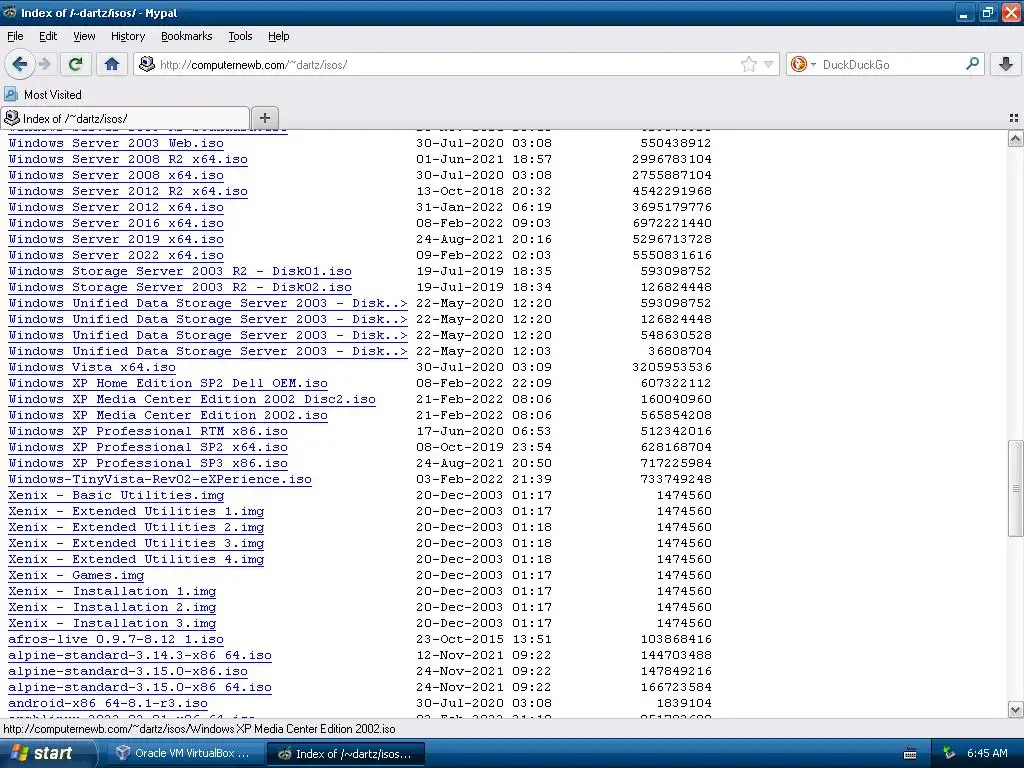Click the keyboard icon in system tray
Image resolution: width=1024 pixels, height=768 pixels.
910,754
